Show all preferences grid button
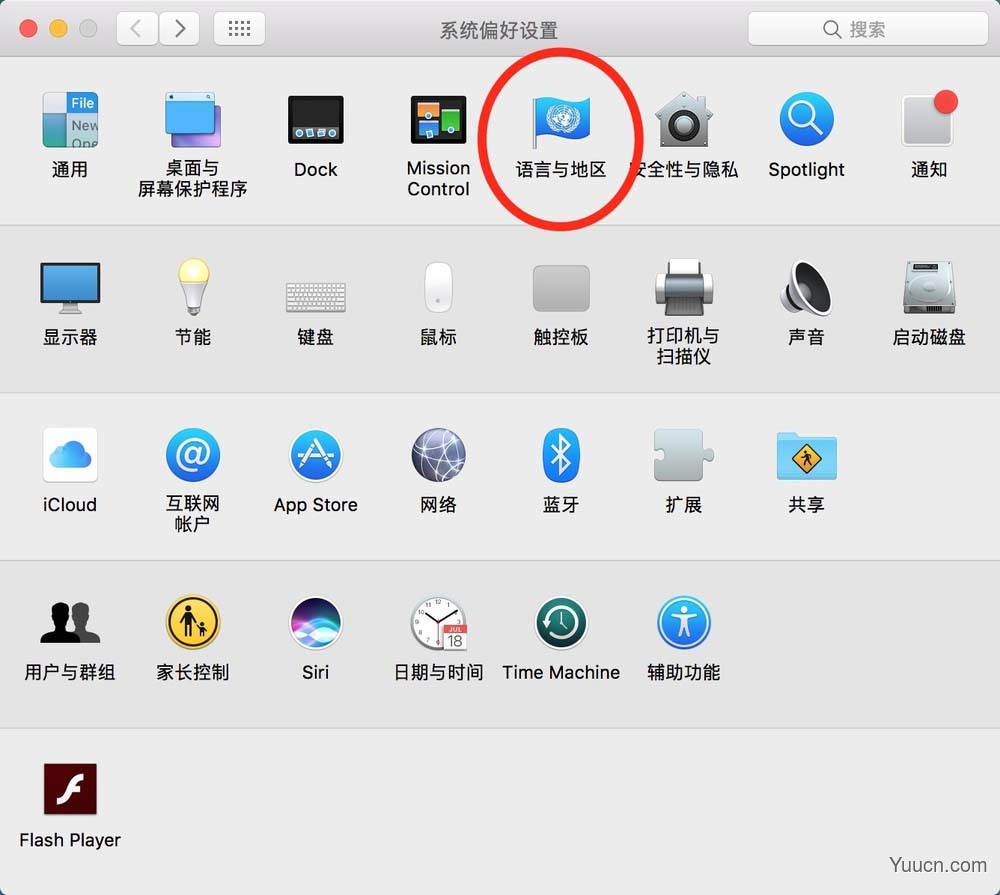 point(239,28)
